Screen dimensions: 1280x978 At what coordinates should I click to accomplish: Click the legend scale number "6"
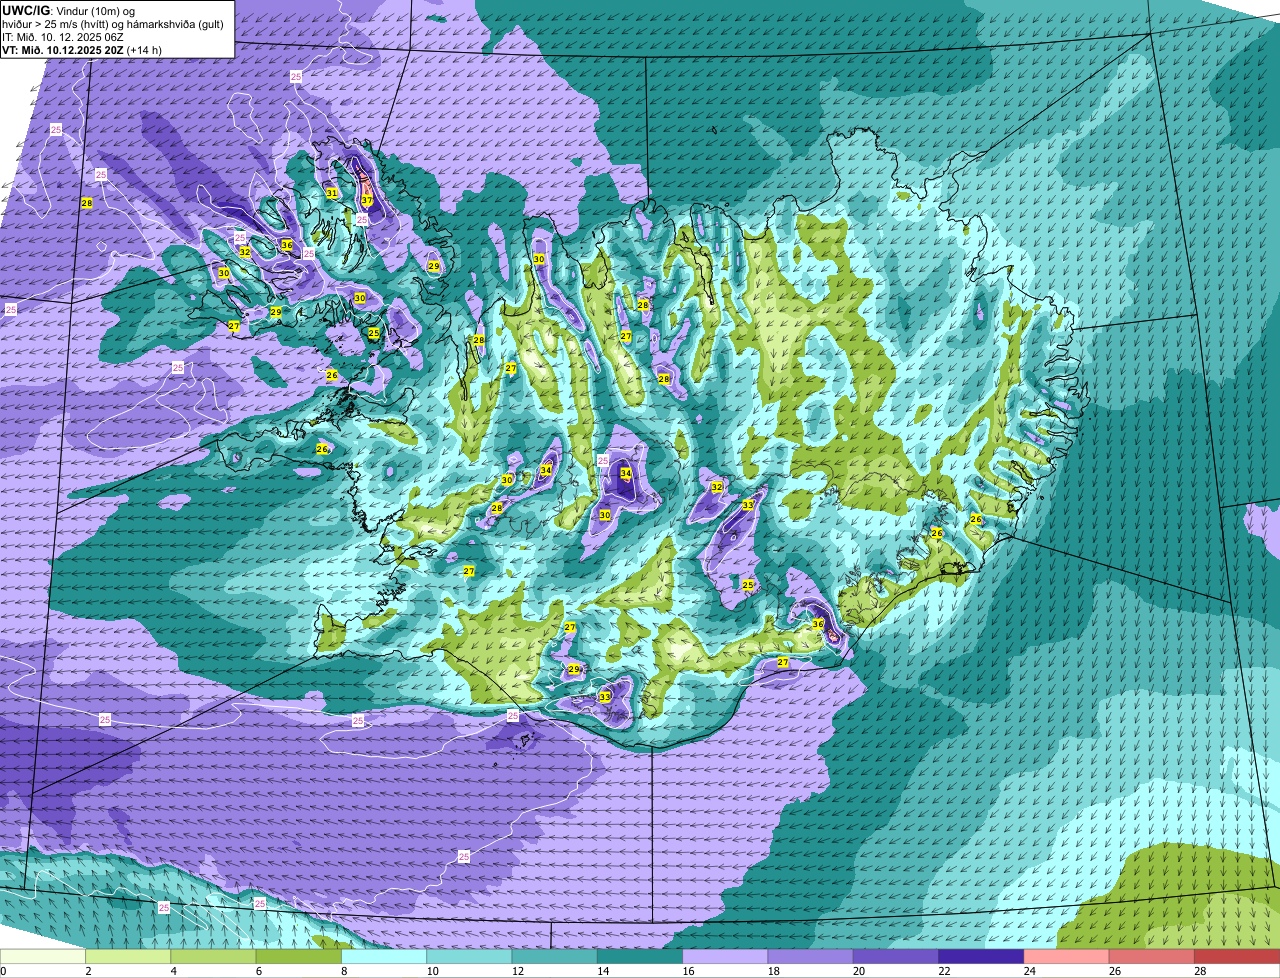click(258, 971)
